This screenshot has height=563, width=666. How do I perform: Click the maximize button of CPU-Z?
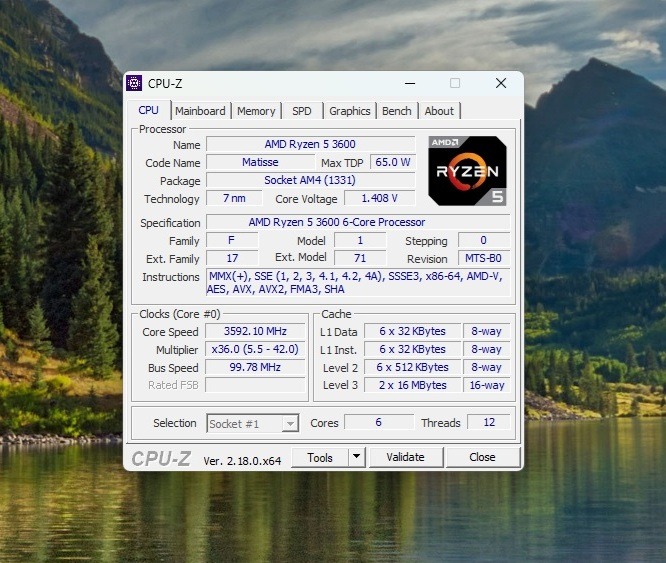(x=455, y=83)
